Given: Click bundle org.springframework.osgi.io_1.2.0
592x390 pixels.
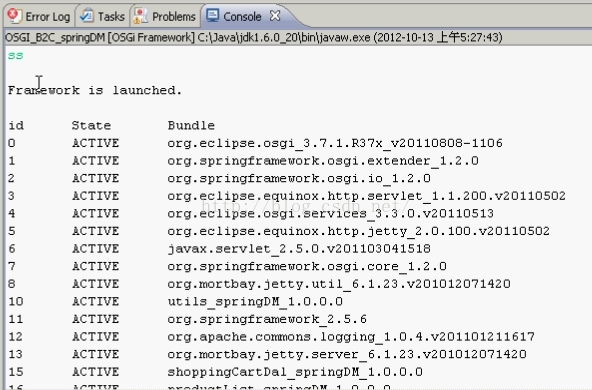Looking at the screenshot, I should coord(299,178).
